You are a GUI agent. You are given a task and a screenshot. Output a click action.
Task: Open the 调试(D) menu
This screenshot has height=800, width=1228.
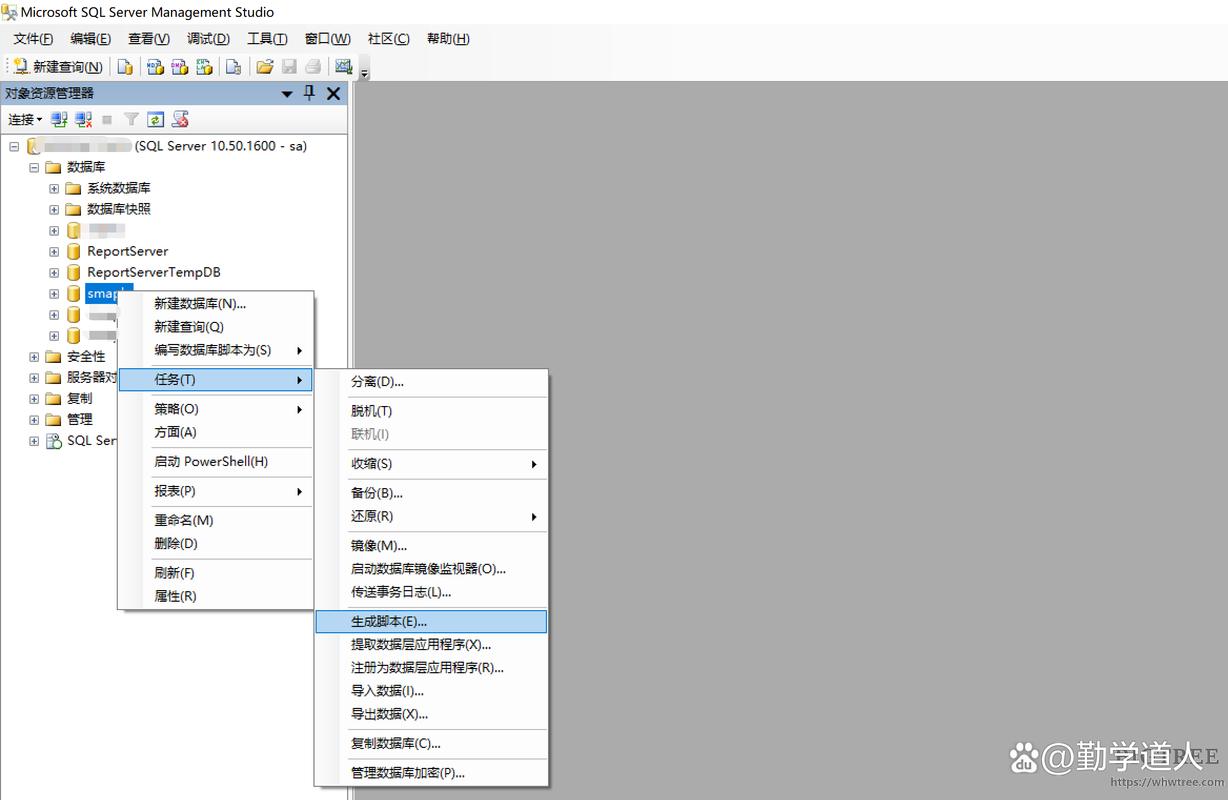point(208,39)
